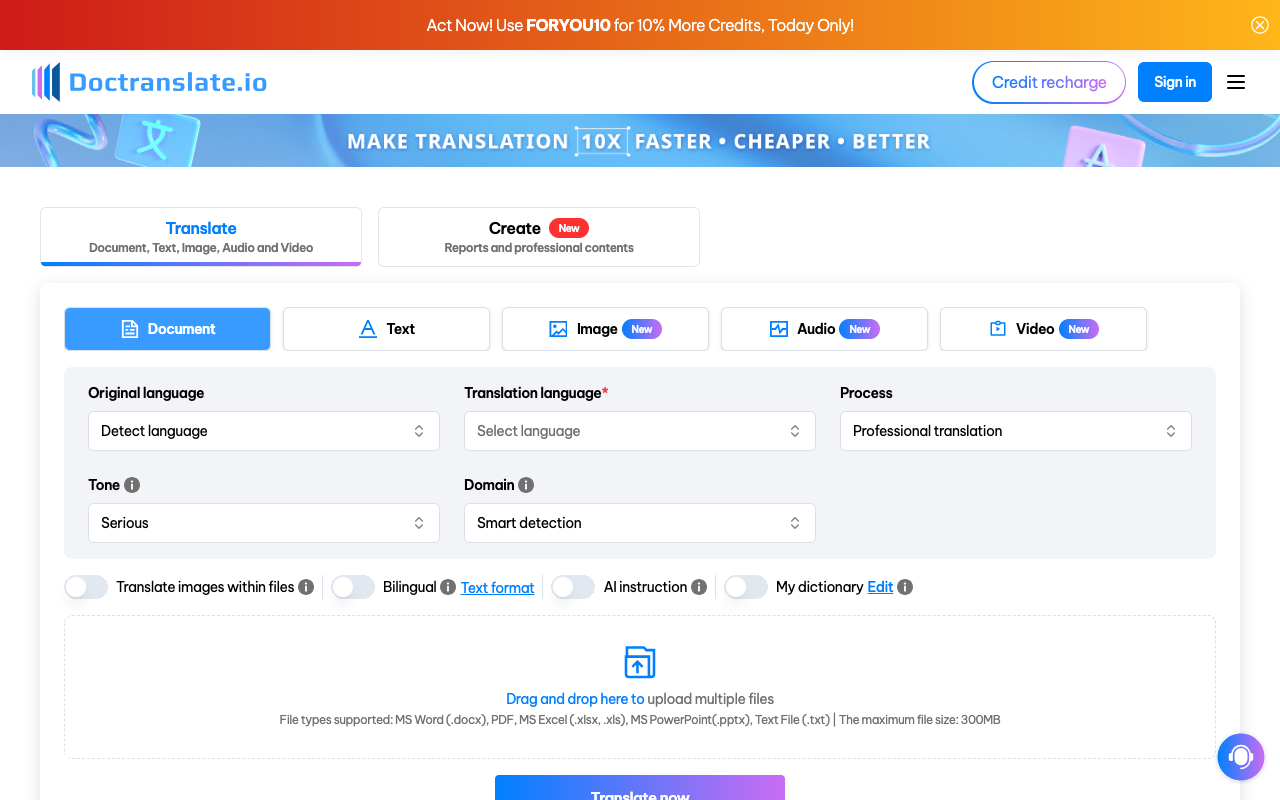Click the Tone info icon
The width and height of the screenshot is (1280, 800).
pos(129,484)
